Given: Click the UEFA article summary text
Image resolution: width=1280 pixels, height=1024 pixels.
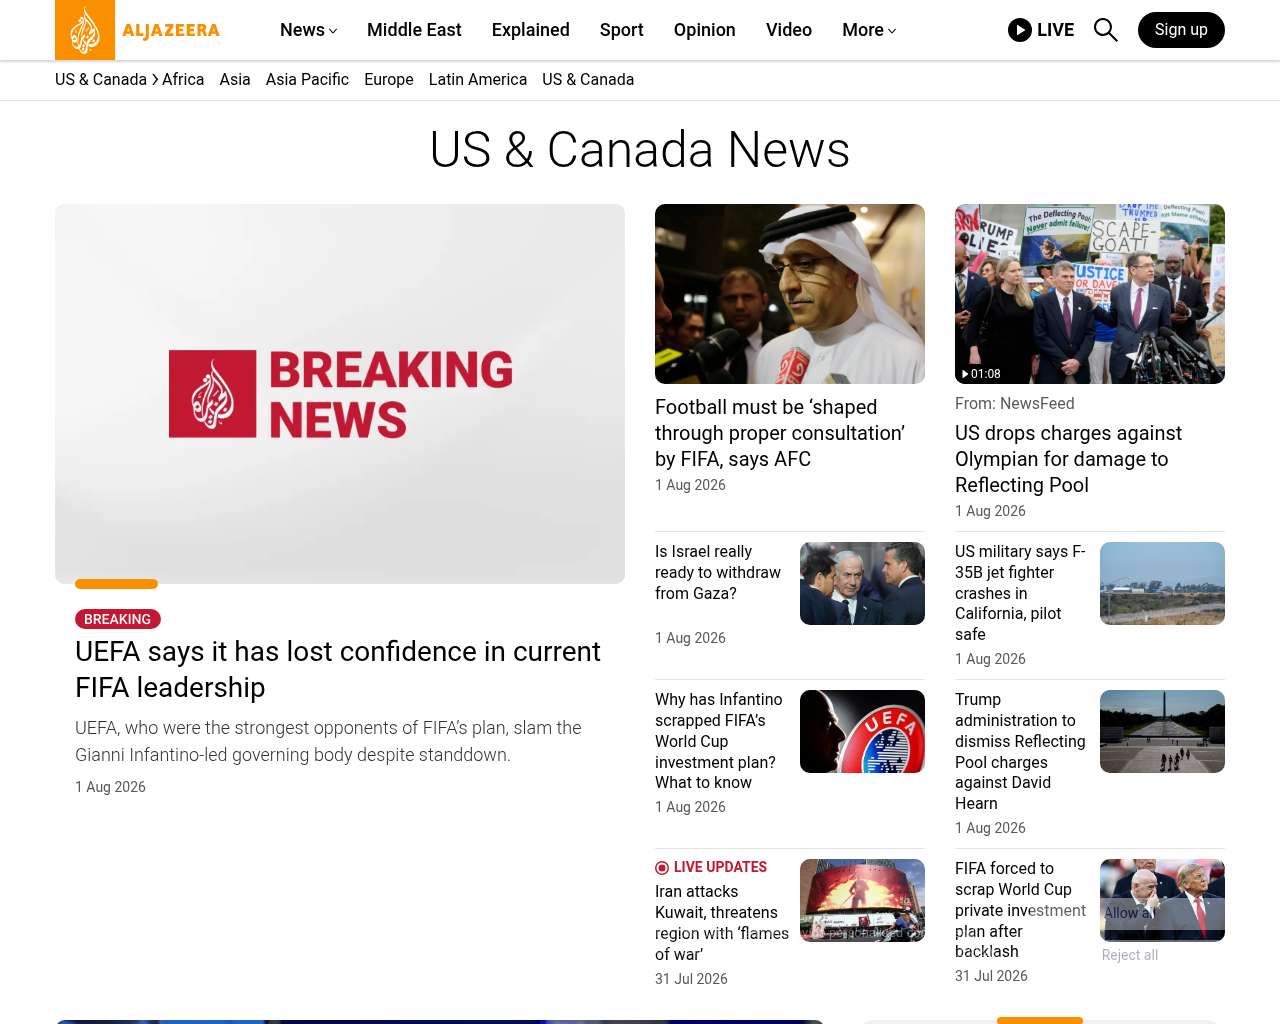Looking at the screenshot, I should pyautogui.click(x=328, y=741).
